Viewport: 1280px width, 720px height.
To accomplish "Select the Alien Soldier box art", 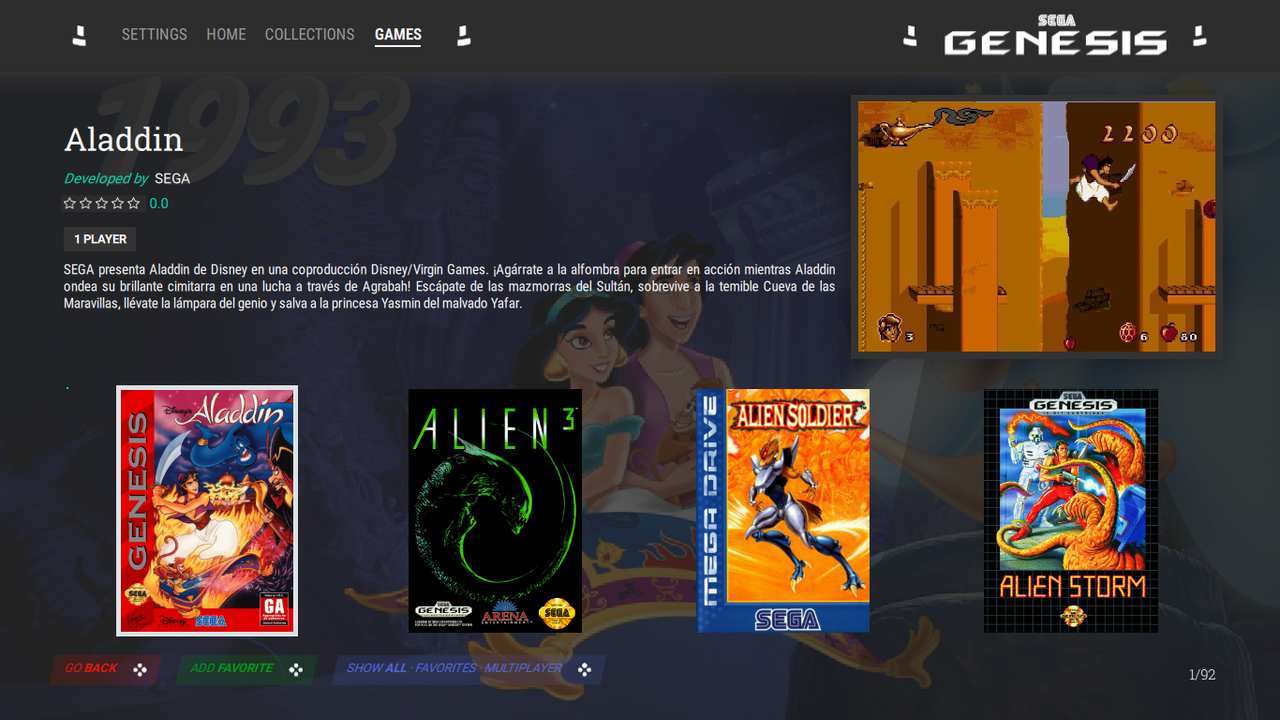I will (x=783, y=510).
